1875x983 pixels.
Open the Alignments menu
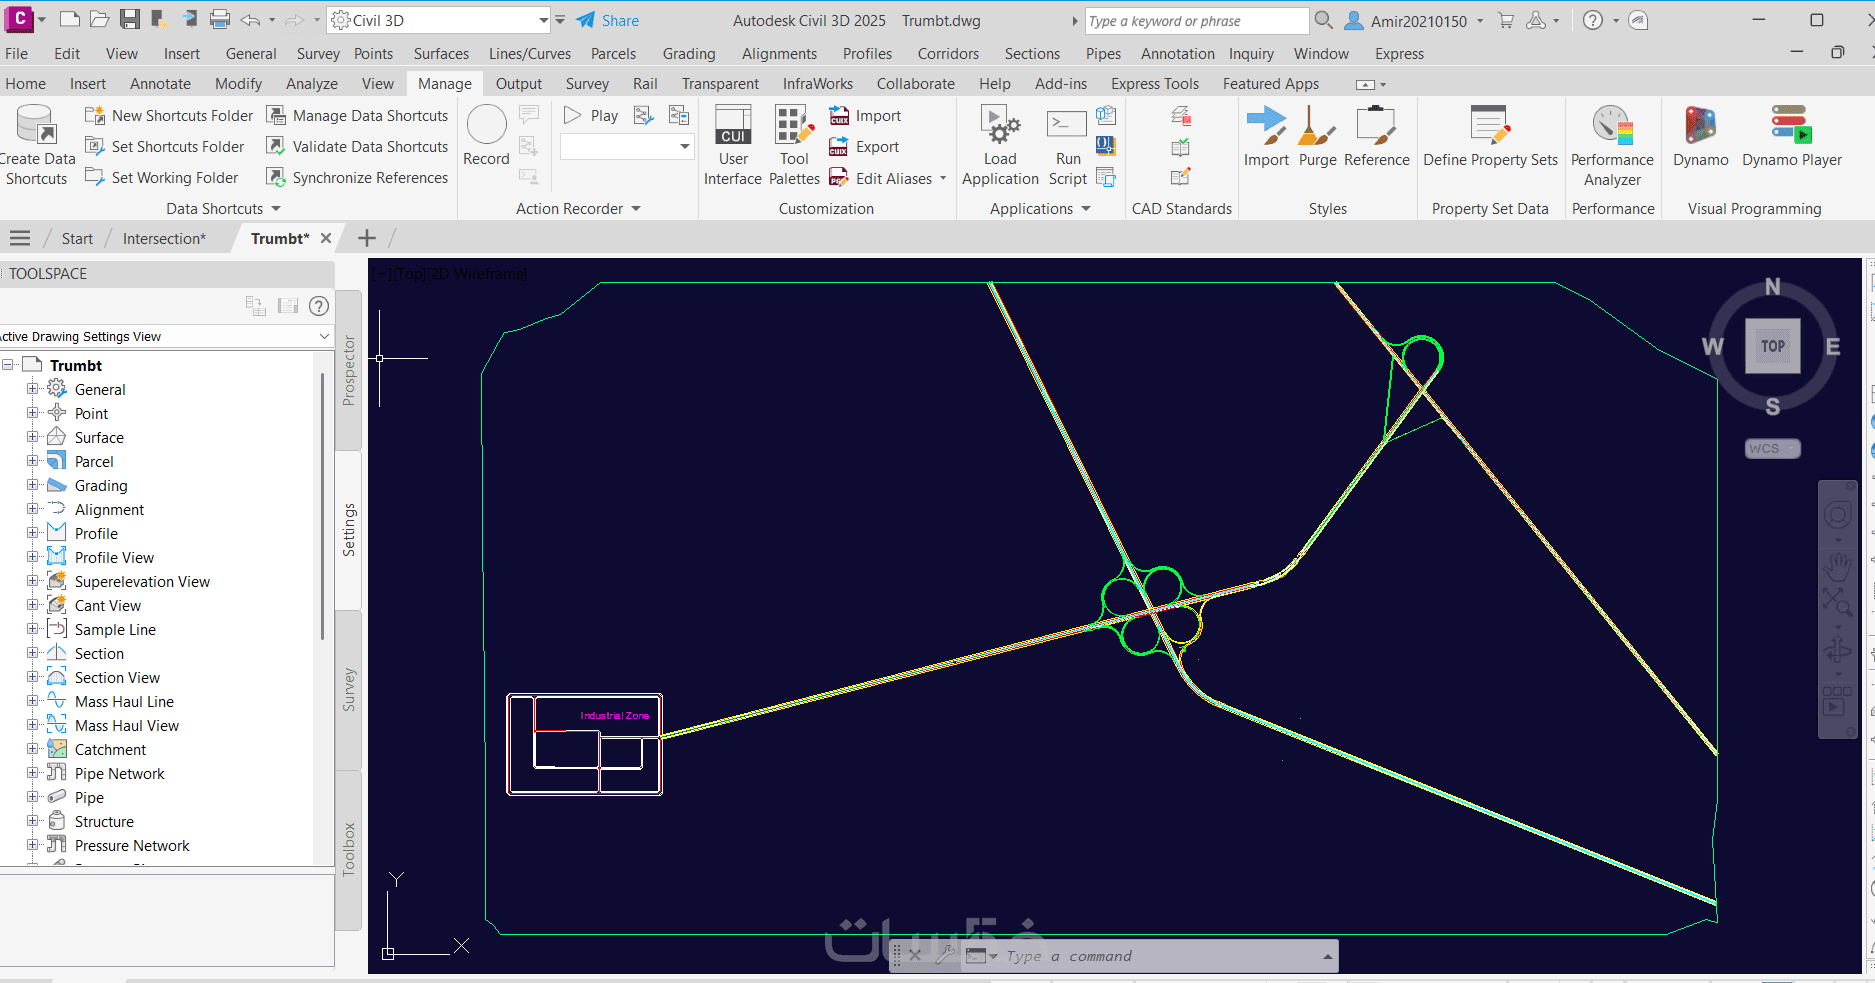pyautogui.click(x=779, y=54)
